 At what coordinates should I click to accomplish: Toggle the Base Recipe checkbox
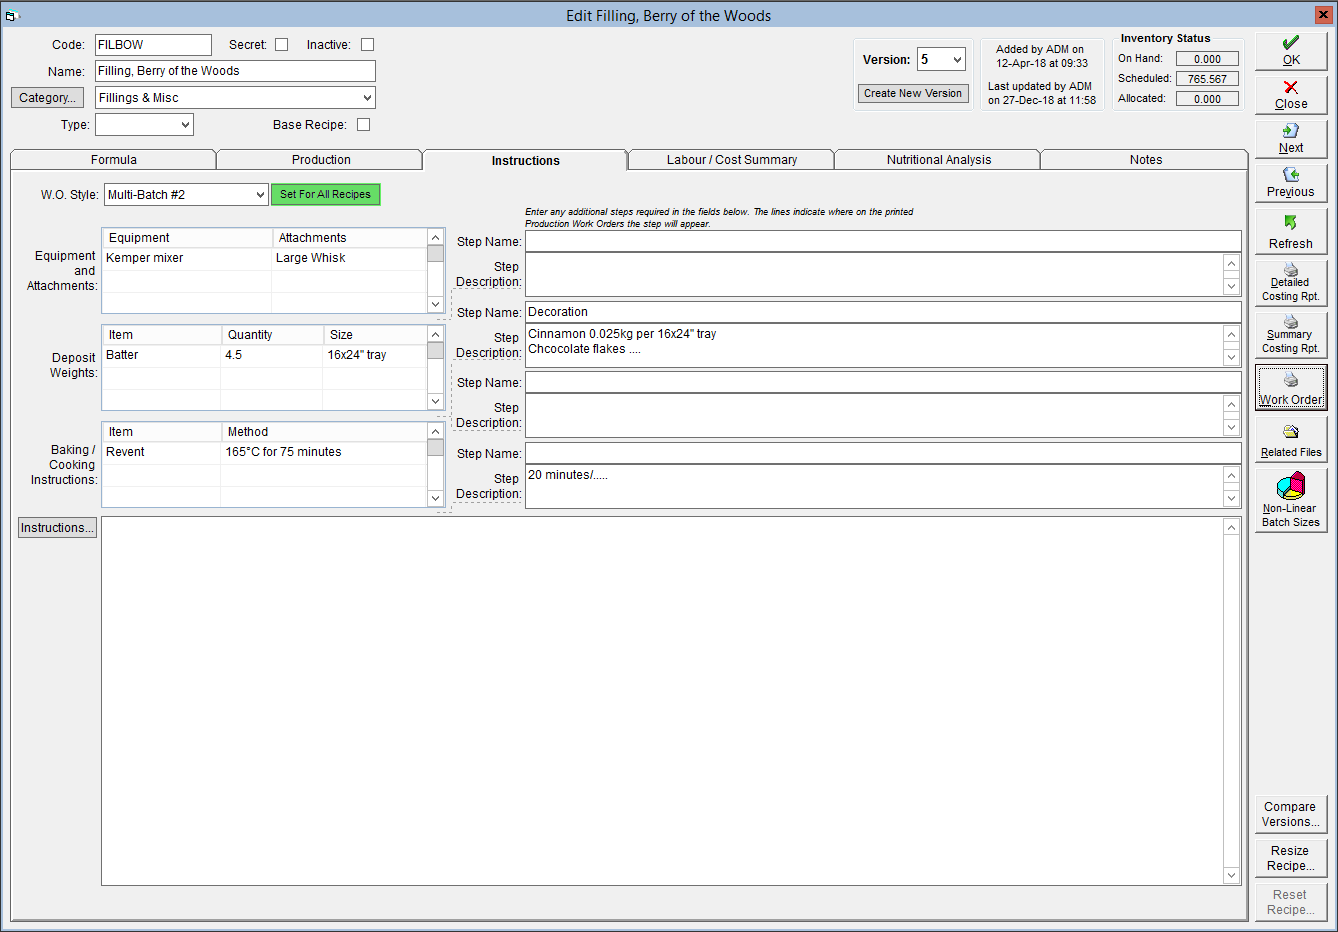pyautogui.click(x=363, y=125)
